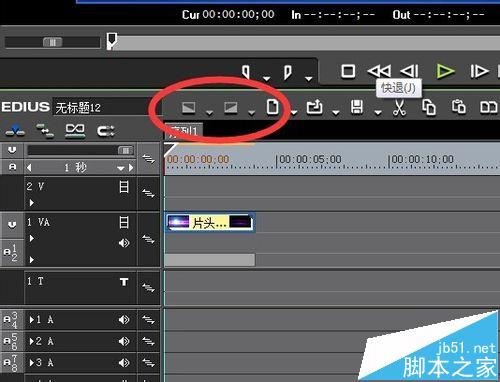Click the 00:00:05:00 mark on the time ruler
This screenshot has width=500, height=382.
309,160
